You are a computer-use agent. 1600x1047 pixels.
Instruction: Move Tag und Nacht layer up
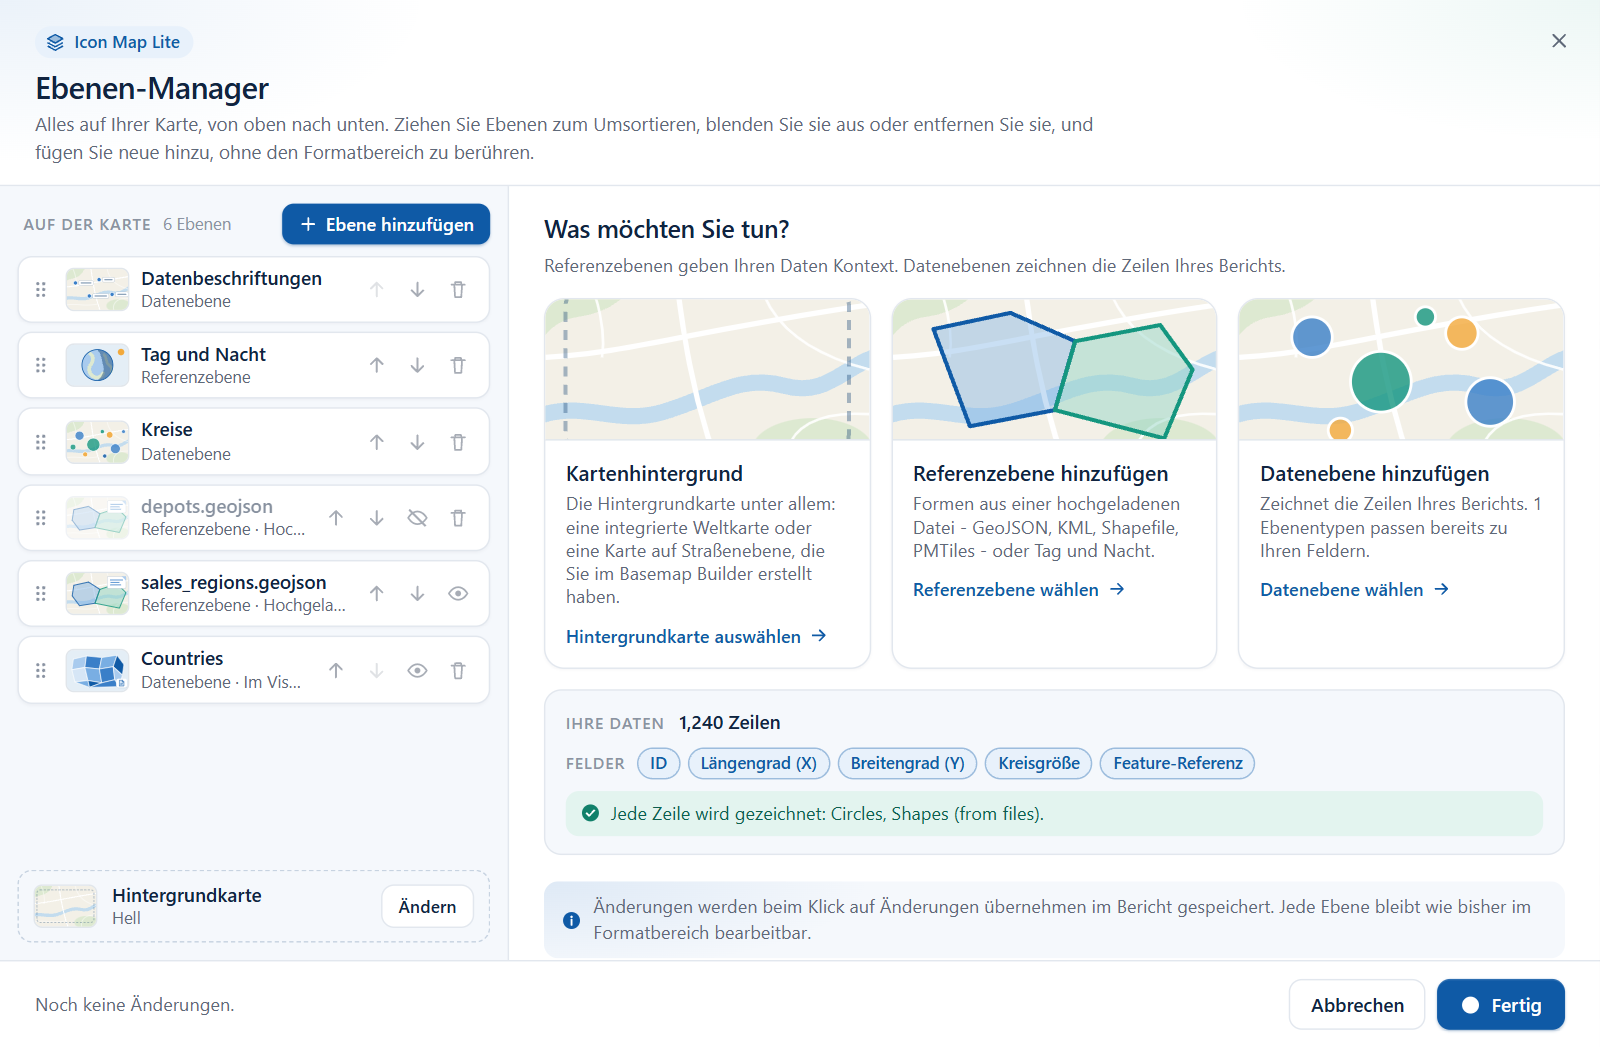[377, 366]
